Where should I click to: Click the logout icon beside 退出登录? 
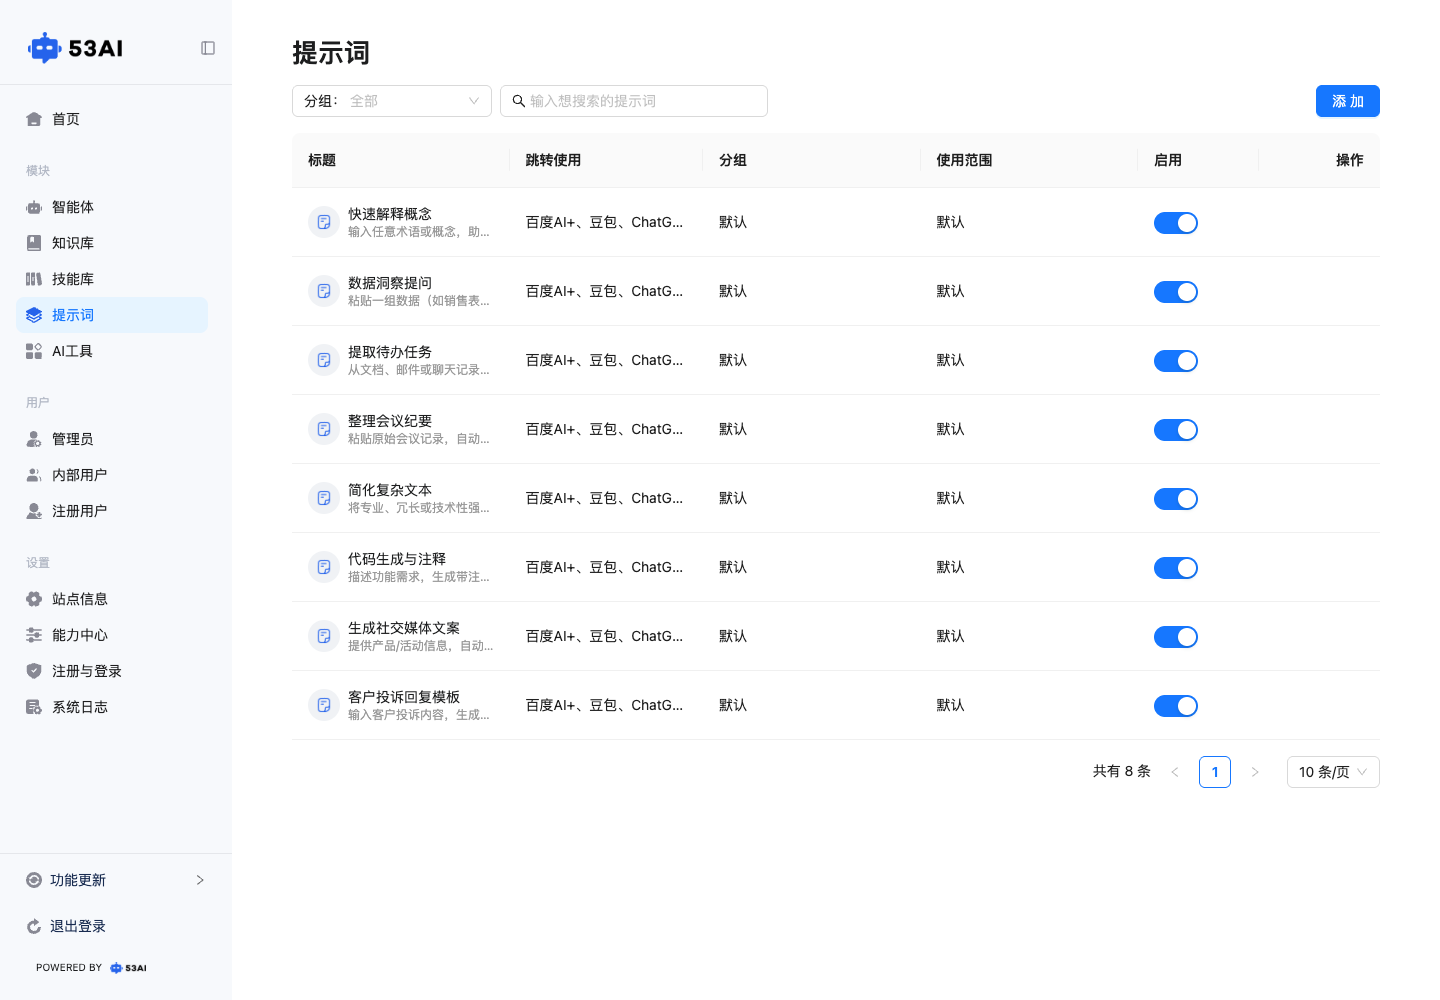pos(34,926)
